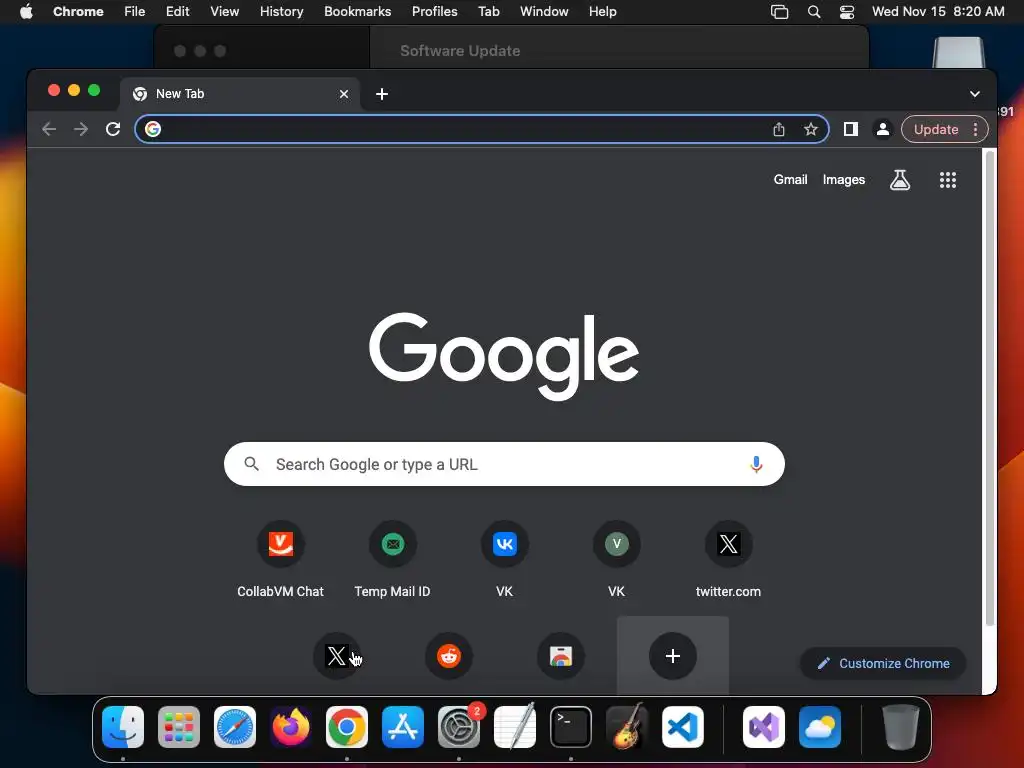Open the Chrome profile avatar
The image size is (1024, 768).
pyautogui.click(x=882, y=129)
